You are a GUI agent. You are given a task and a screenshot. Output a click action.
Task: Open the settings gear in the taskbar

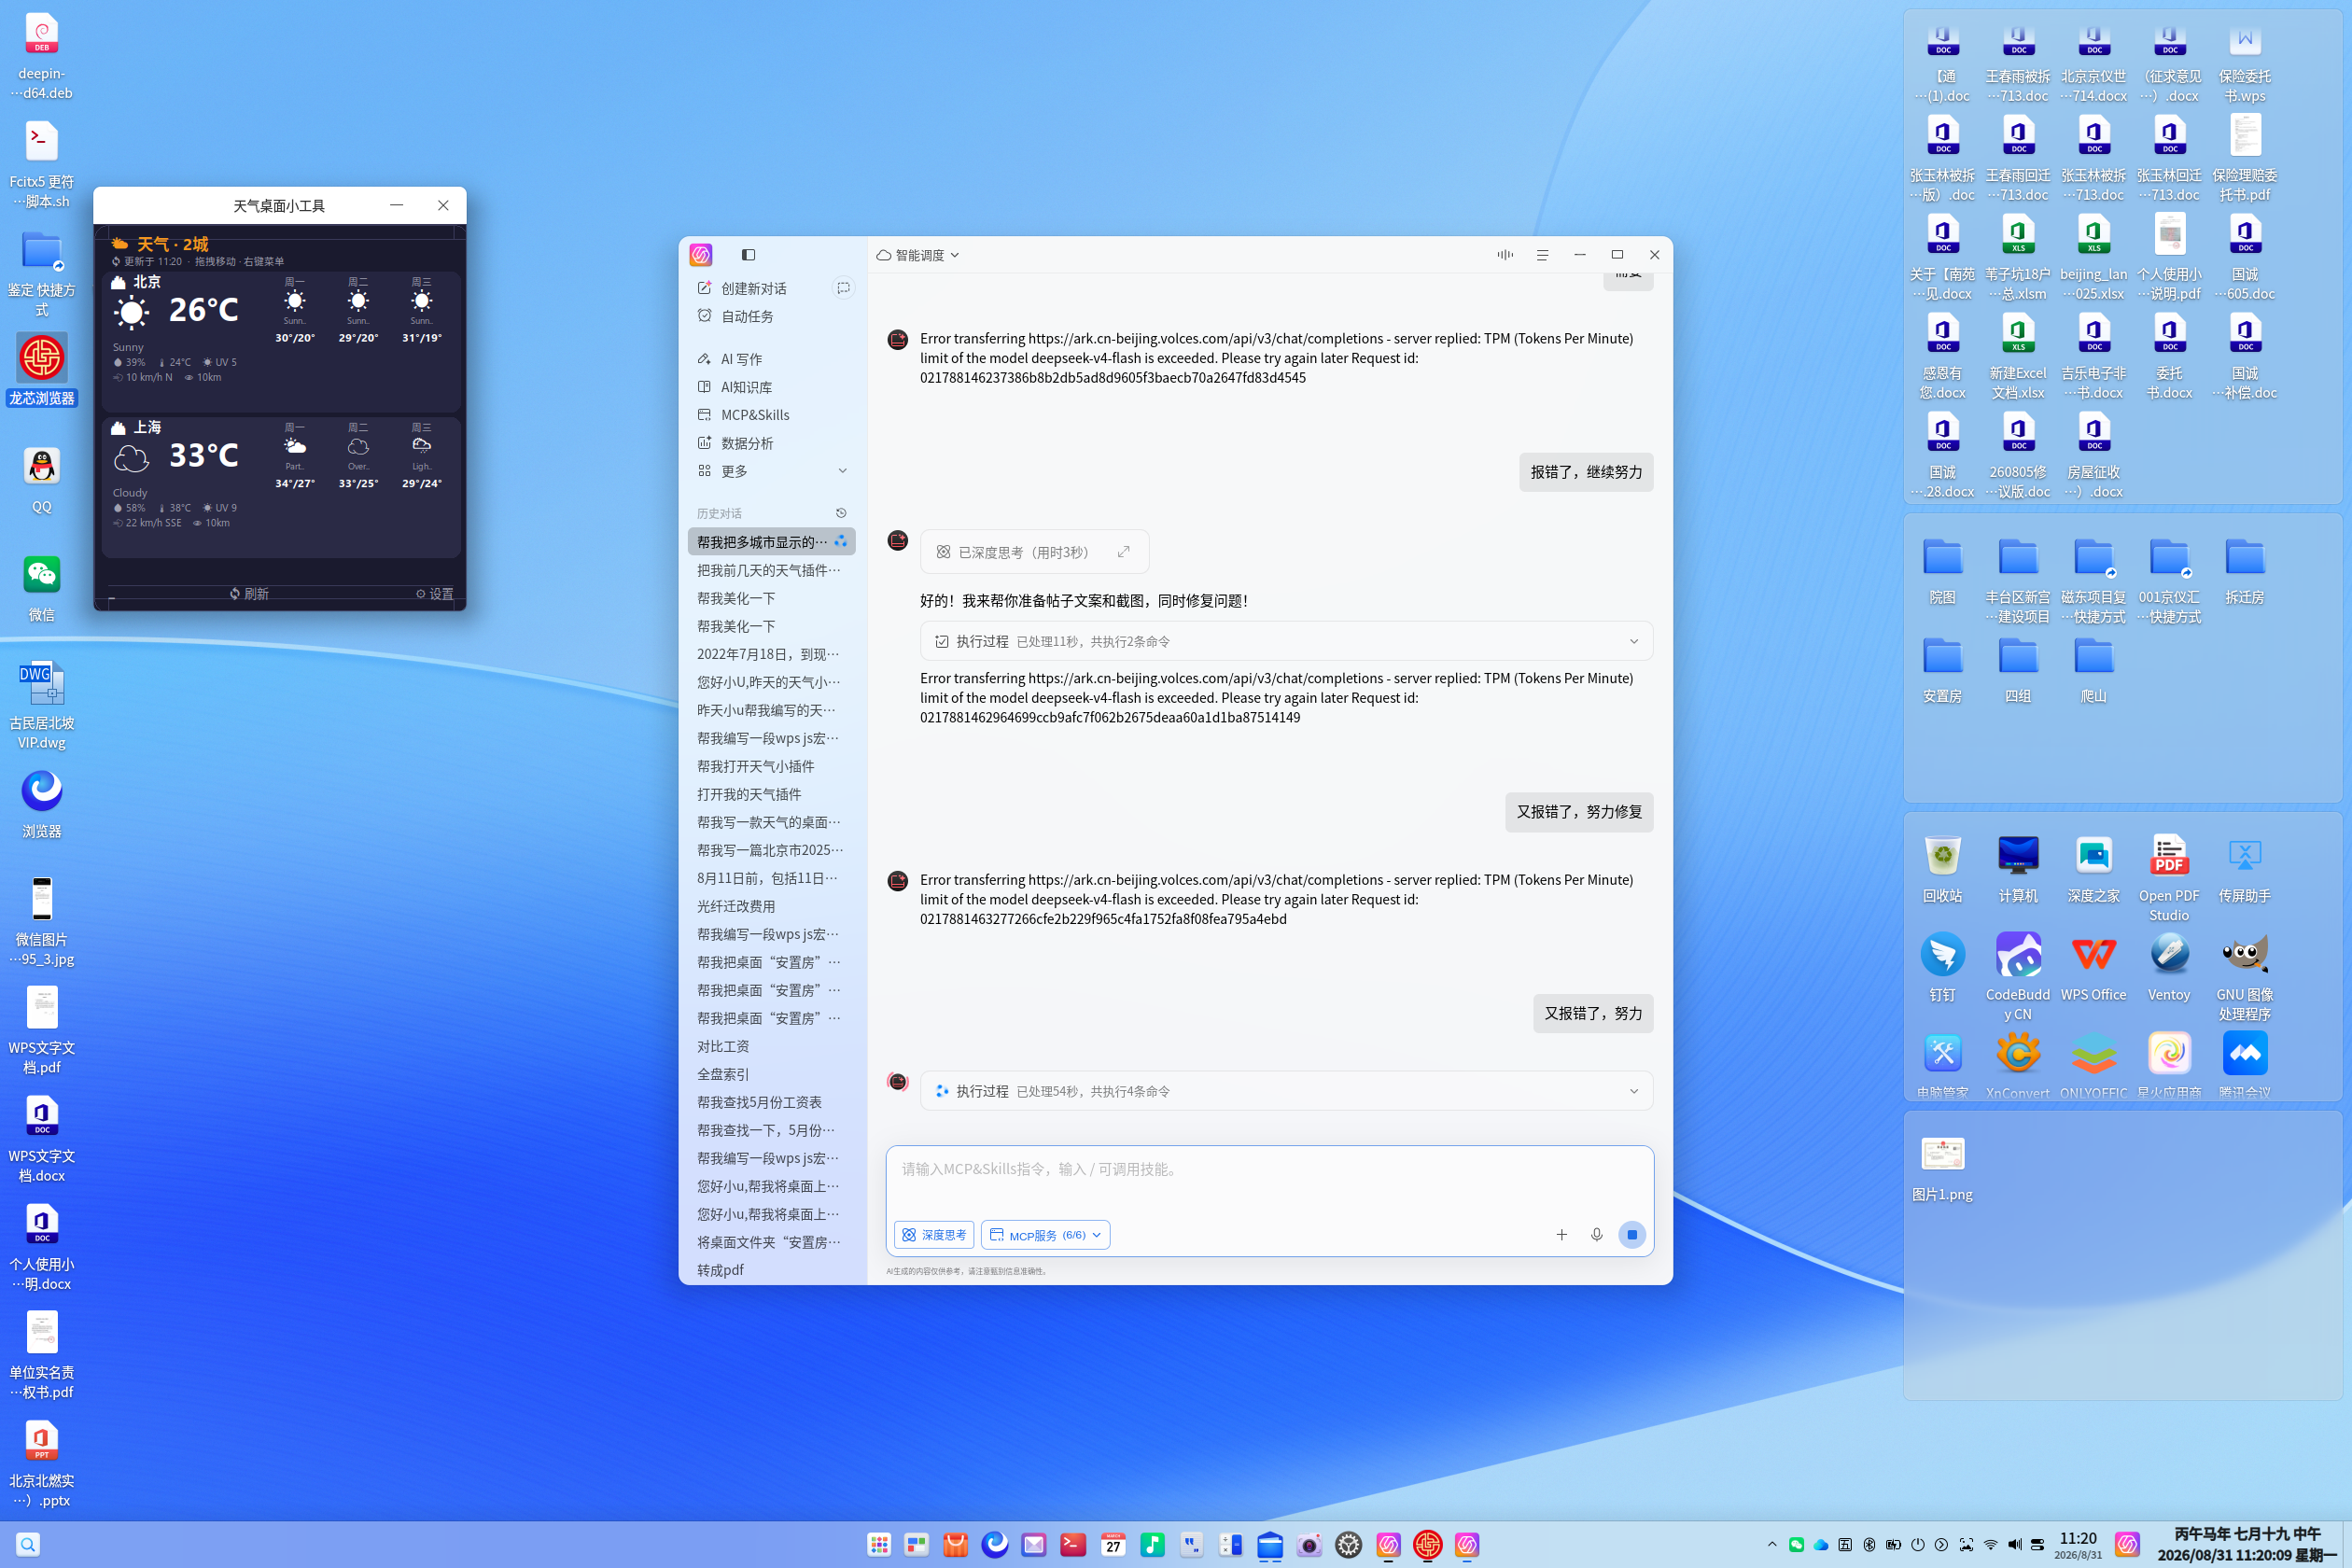[x=1348, y=1545]
